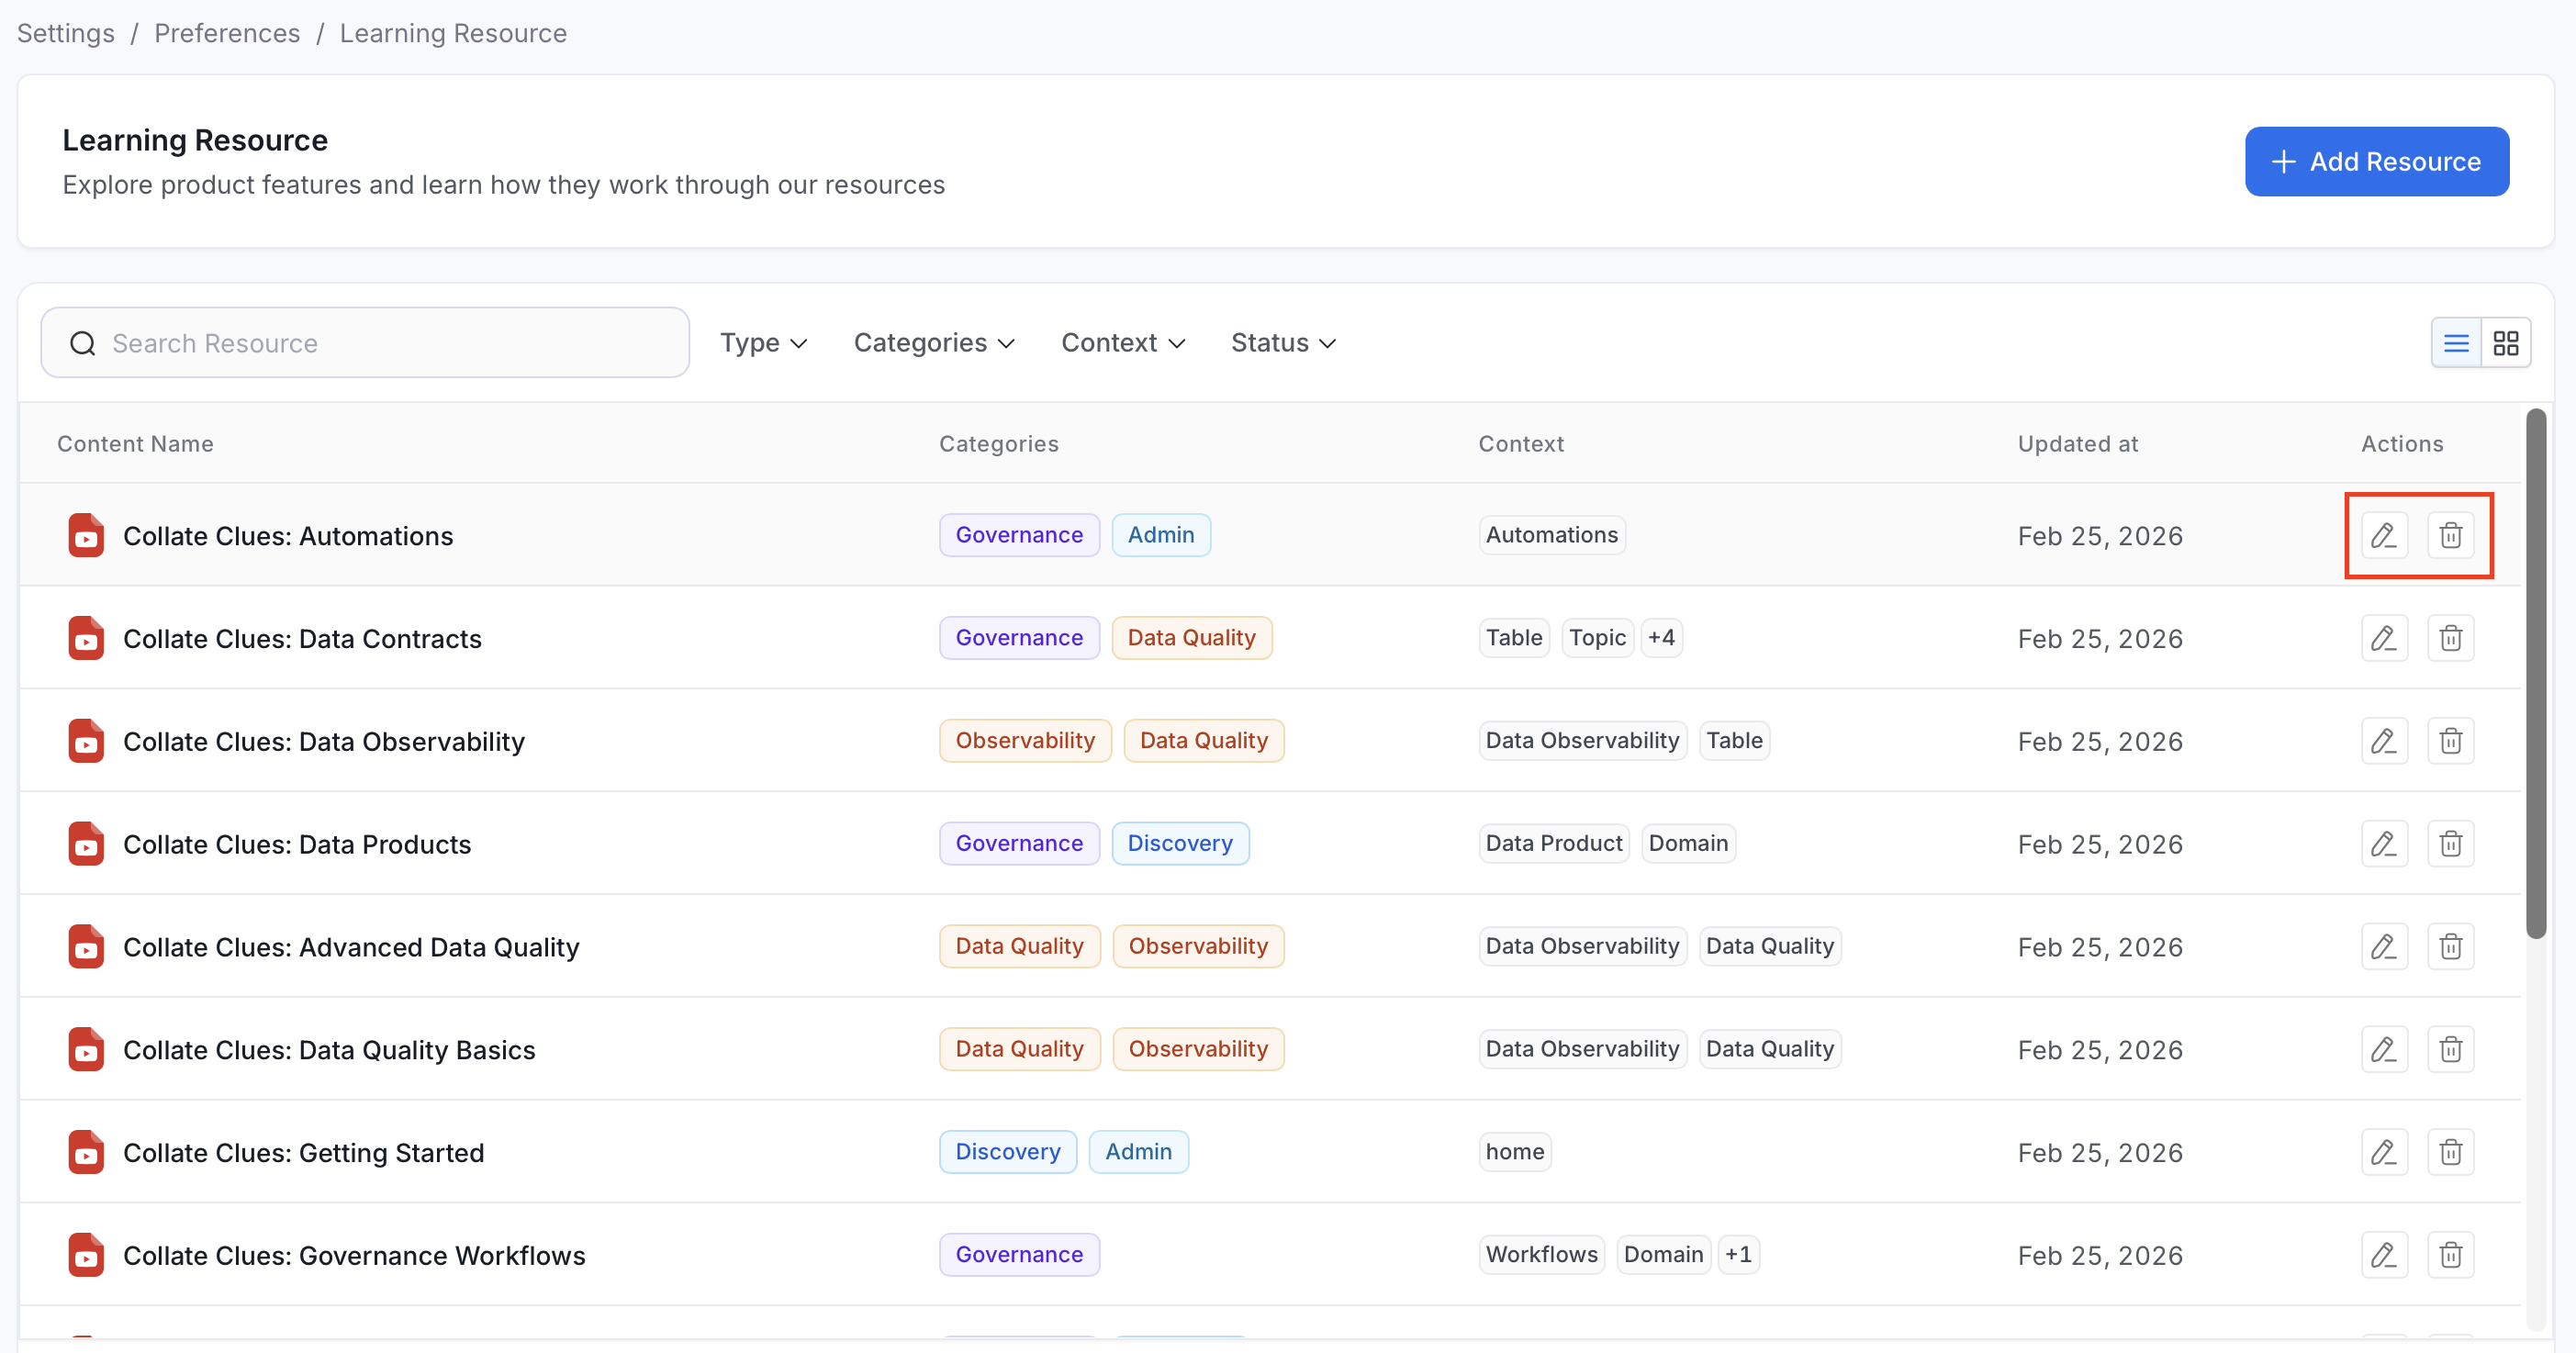Open Collate Clues: Data Contracts
This screenshot has width=2576, height=1353.
(x=302, y=639)
